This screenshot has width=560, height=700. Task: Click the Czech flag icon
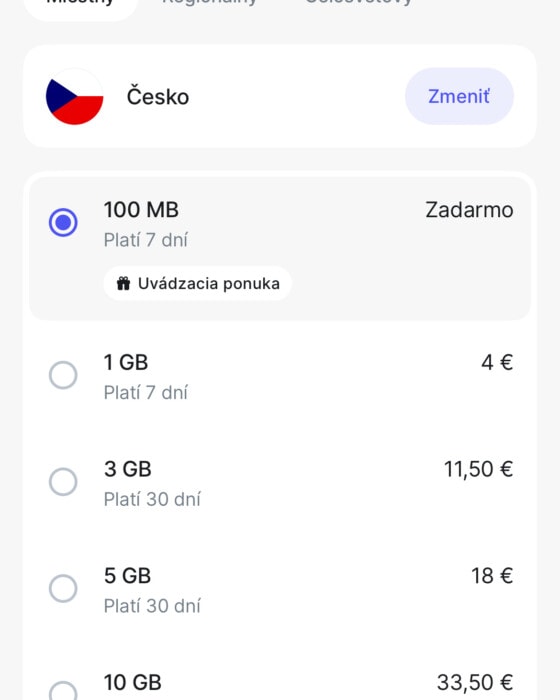click(x=75, y=96)
